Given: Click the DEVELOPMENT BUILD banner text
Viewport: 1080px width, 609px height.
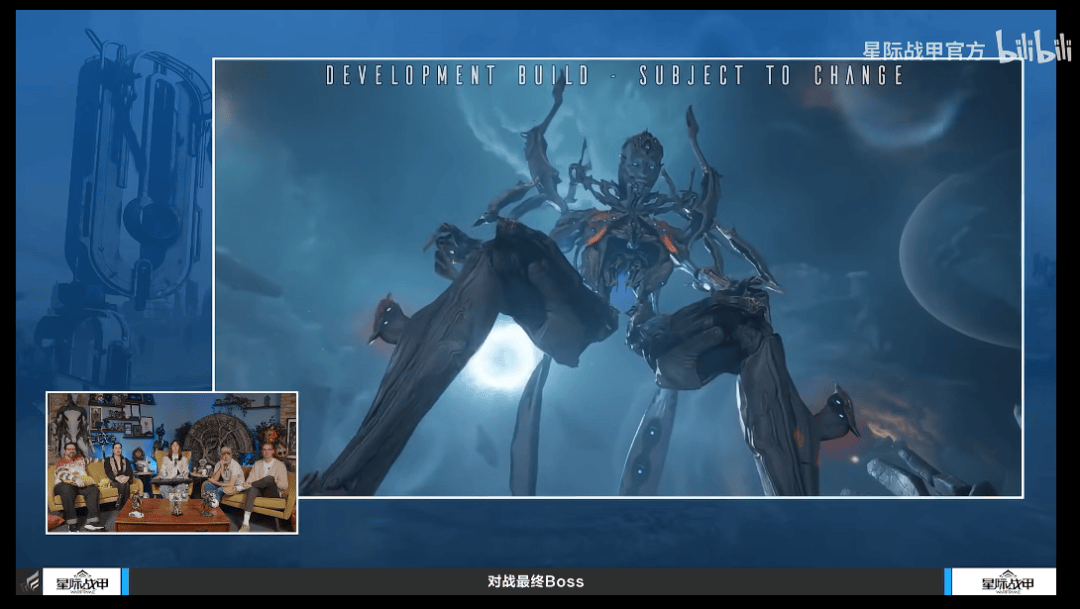Looking at the screenshot, I should tap(615, 76).
